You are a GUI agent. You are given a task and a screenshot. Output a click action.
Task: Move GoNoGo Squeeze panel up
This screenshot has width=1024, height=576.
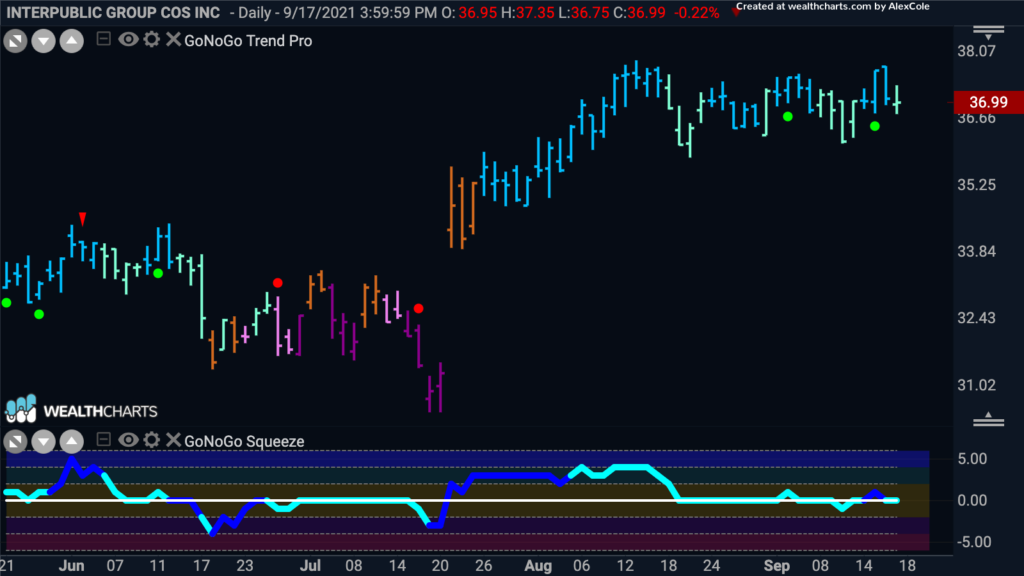click(72, 442)
